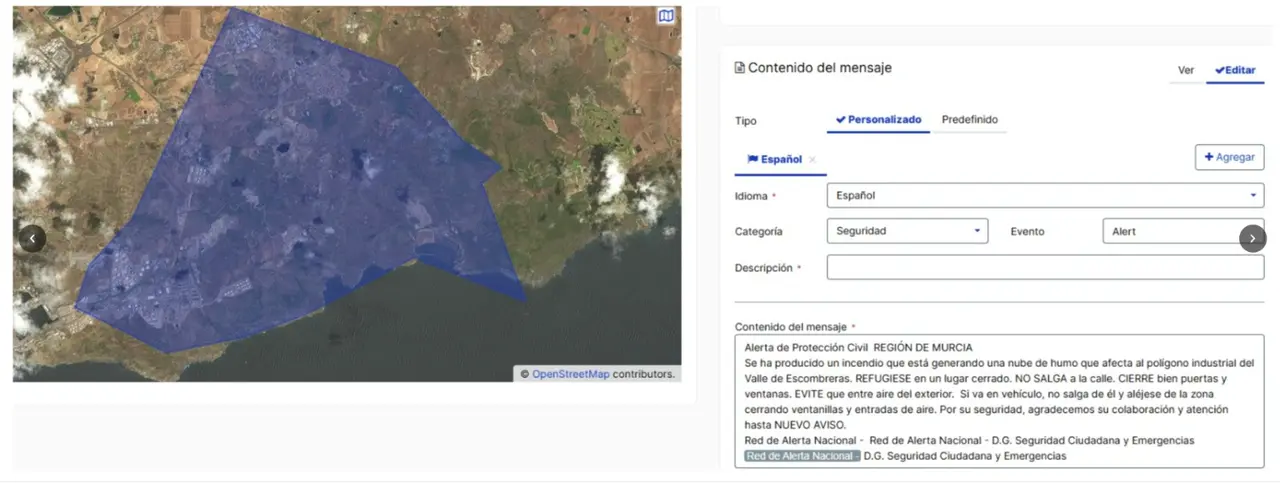Open the Categoría dropdown showing Seguridad
Image resolution: width=1280 pixels, height=483 pixels.
(907, 231)
